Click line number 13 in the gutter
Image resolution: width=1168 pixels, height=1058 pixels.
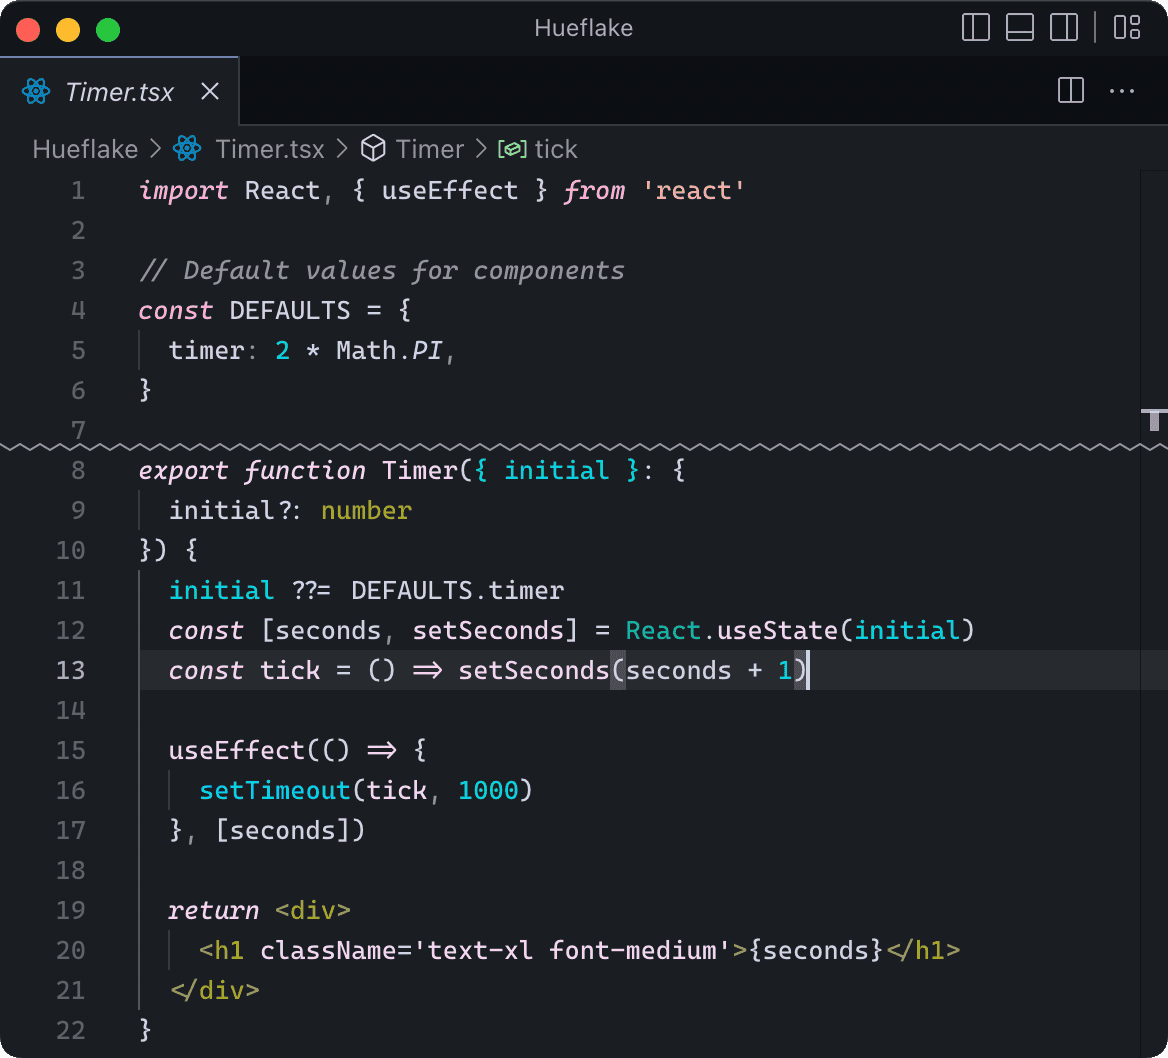point(71,670)
